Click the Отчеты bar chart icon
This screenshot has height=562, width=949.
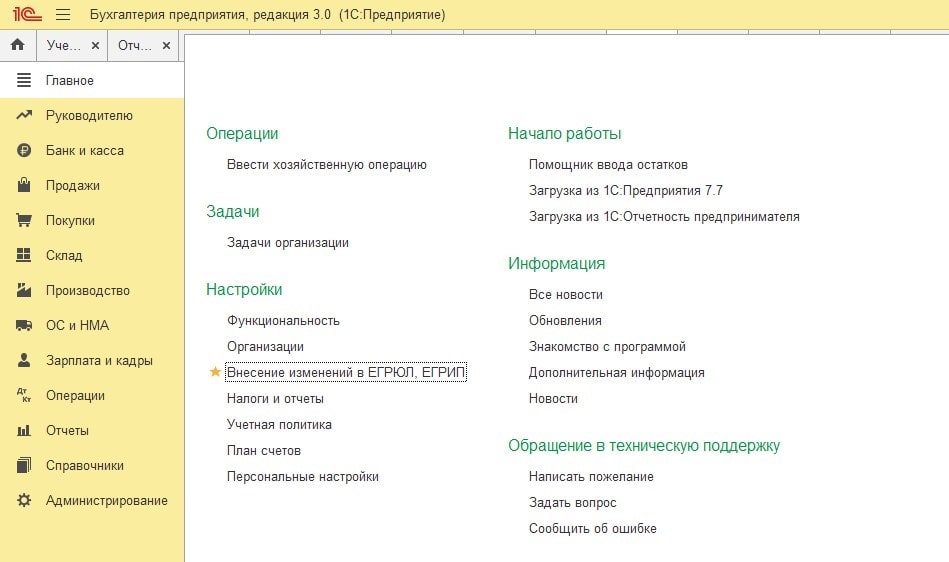coord(24,431)
